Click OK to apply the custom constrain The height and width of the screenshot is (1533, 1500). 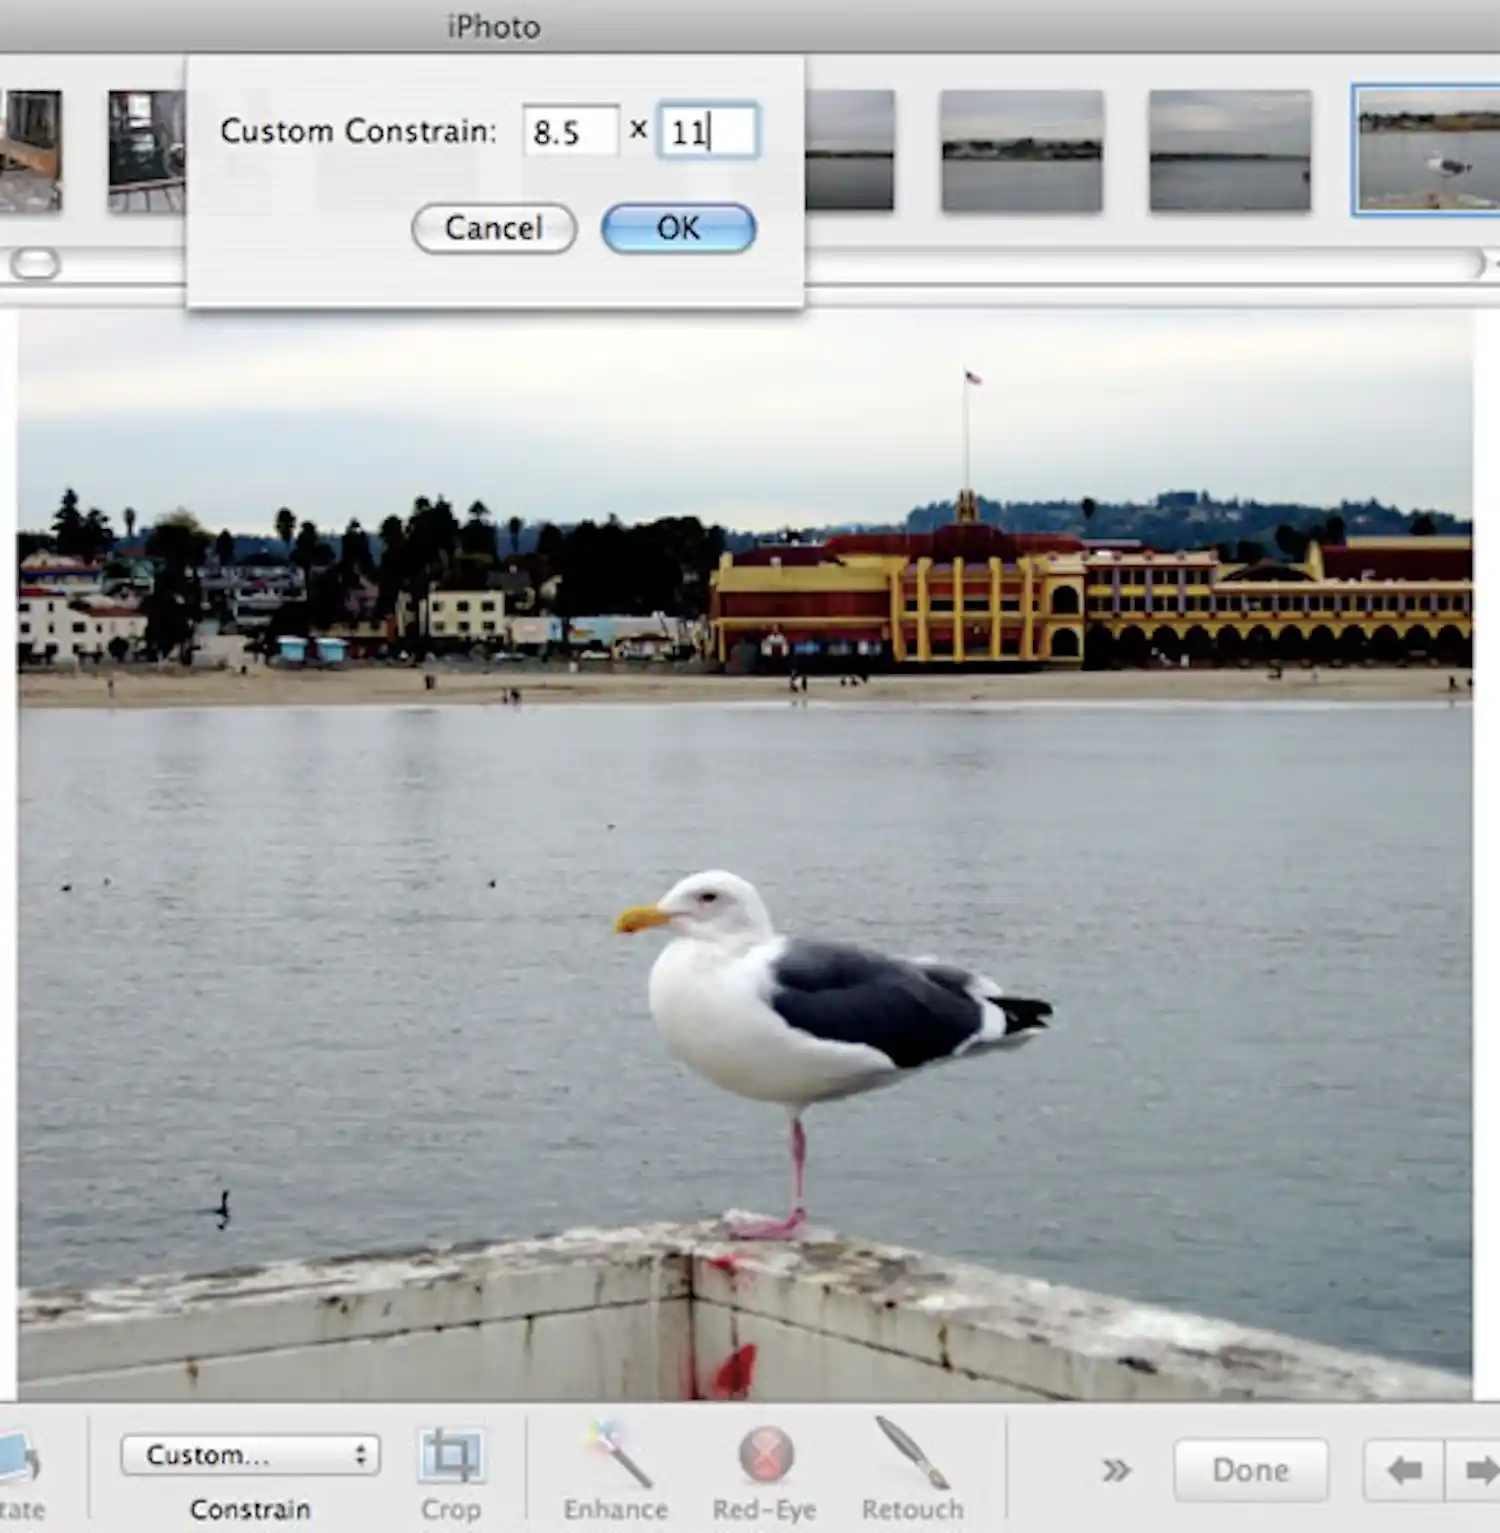[678, 228]
